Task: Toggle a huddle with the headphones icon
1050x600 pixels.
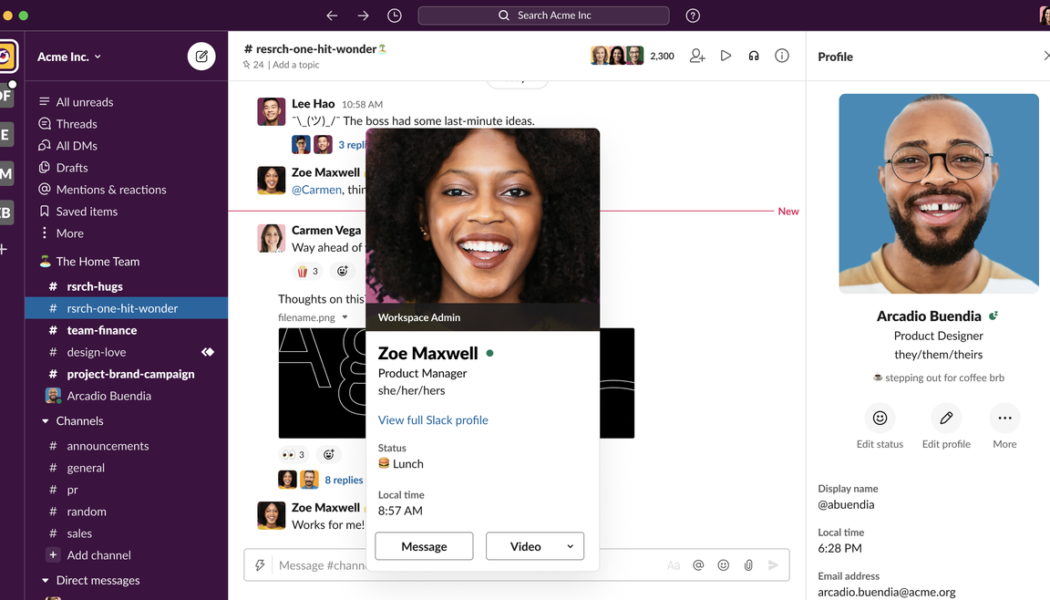Action: pyautogui.click(x=753, y=56)
